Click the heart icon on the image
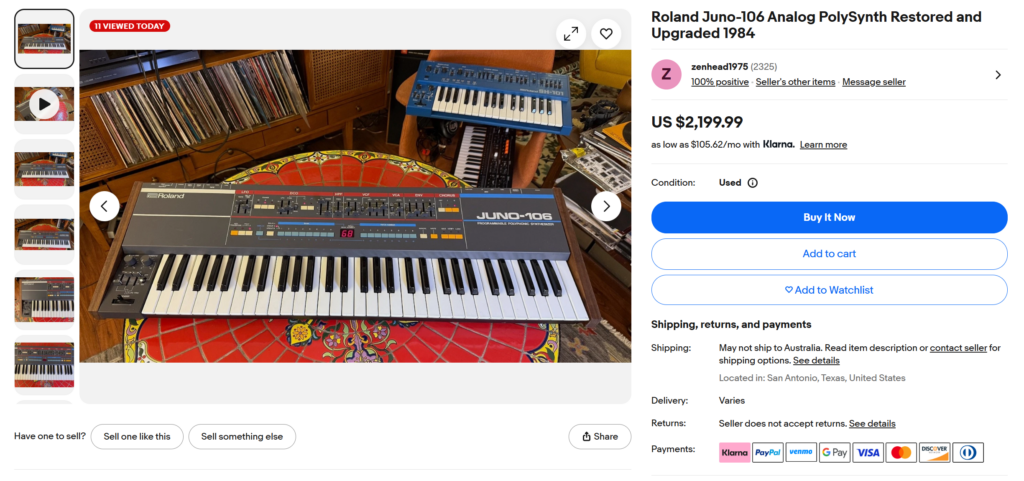 coord(606,34)
